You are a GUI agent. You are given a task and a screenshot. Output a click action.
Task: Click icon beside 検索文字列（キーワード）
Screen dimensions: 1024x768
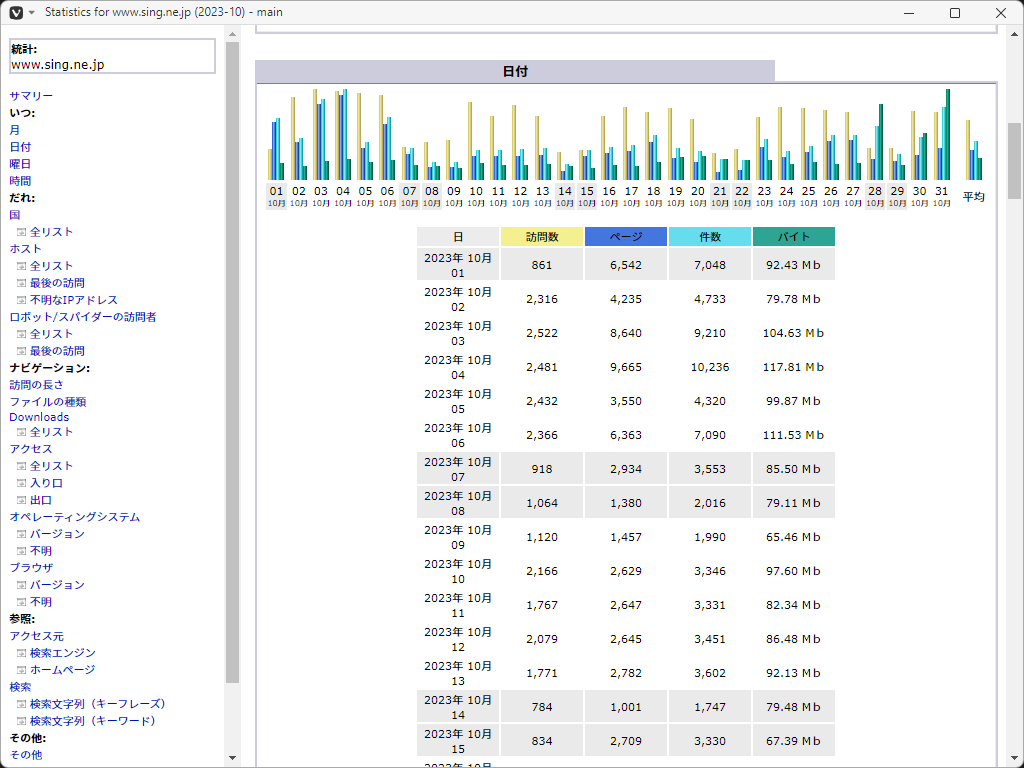tap(21, 721)
